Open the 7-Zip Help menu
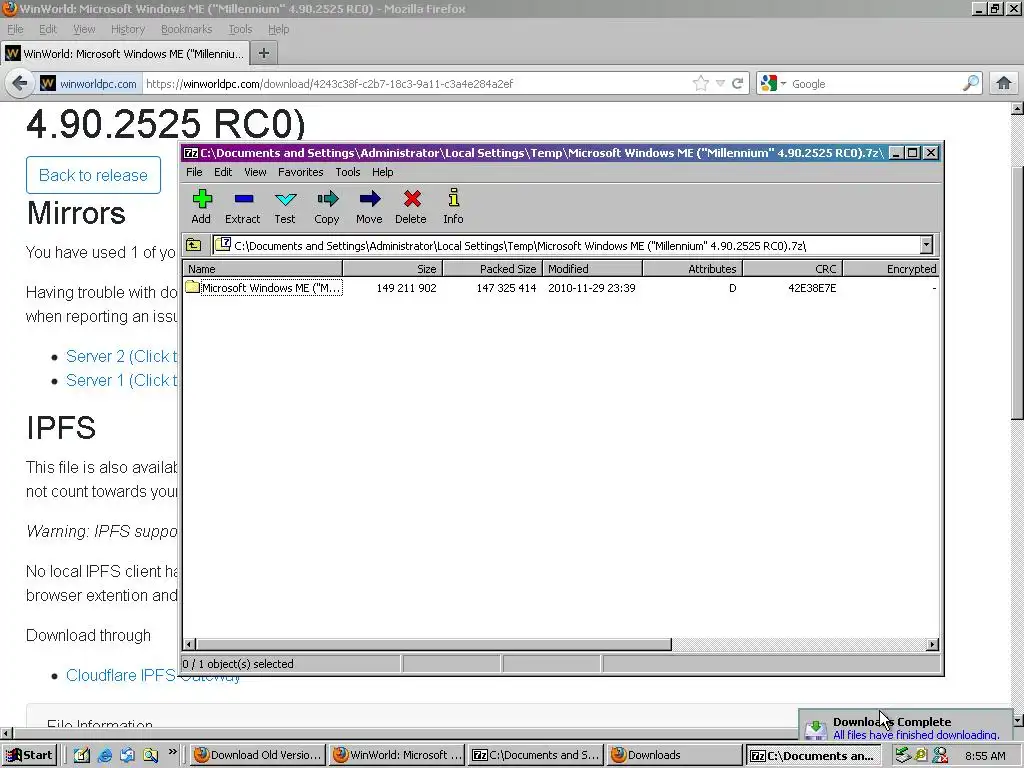The height and width of the screenshot is (768, 1024). pyautogui.click(x=383, y=172)
